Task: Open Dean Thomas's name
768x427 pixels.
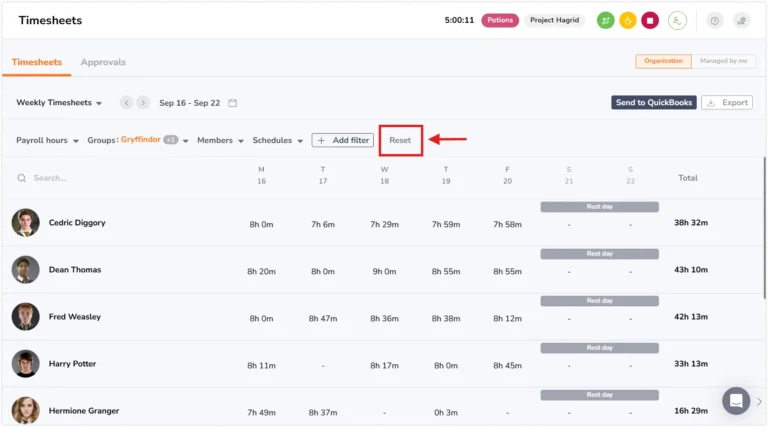Action: click(75, 270)
